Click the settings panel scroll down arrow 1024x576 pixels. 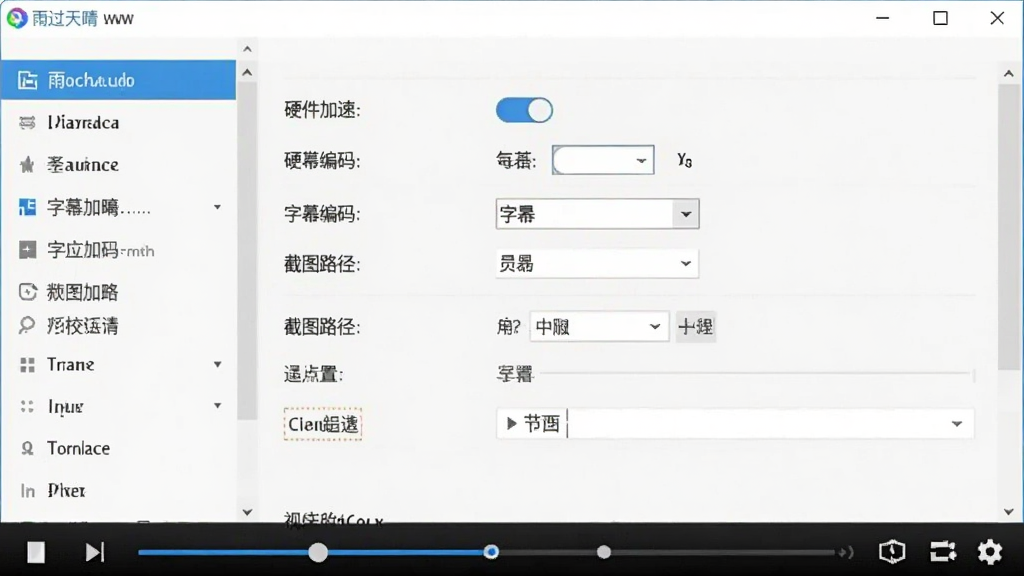coord(1009,512)
